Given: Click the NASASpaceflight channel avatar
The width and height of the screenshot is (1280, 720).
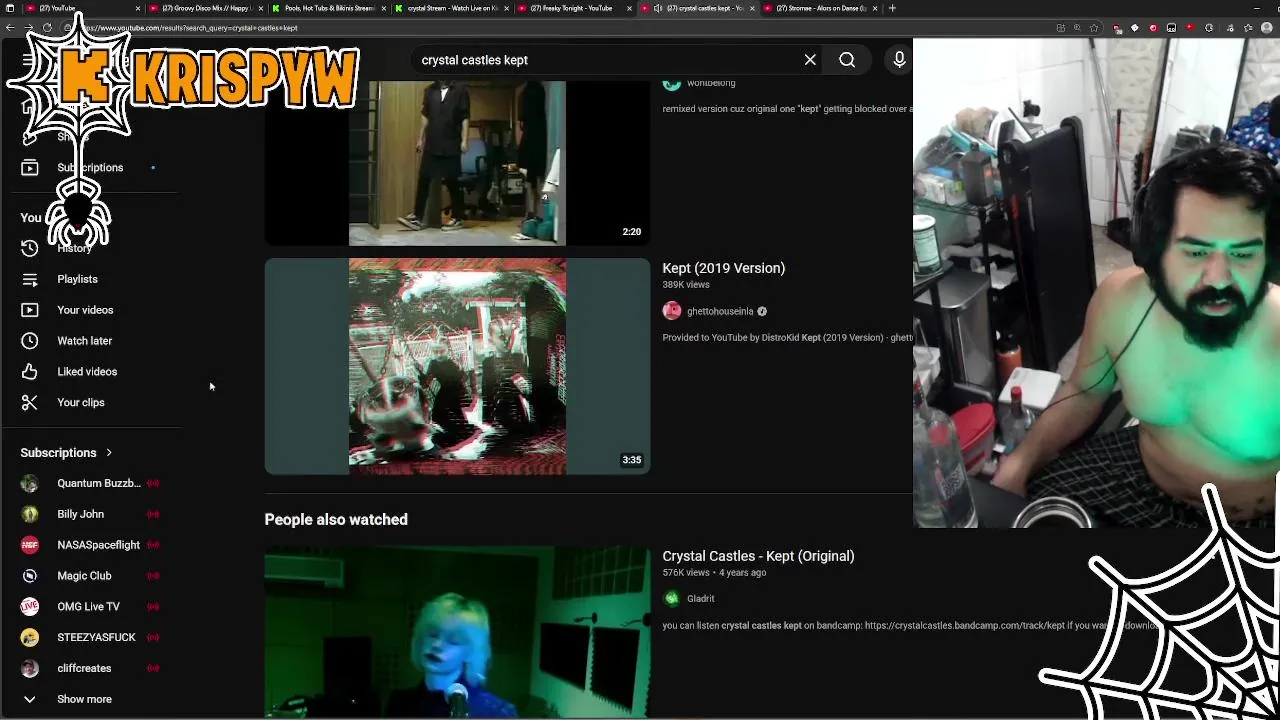Looking at the screenshot, I should (x=30, y=545).
